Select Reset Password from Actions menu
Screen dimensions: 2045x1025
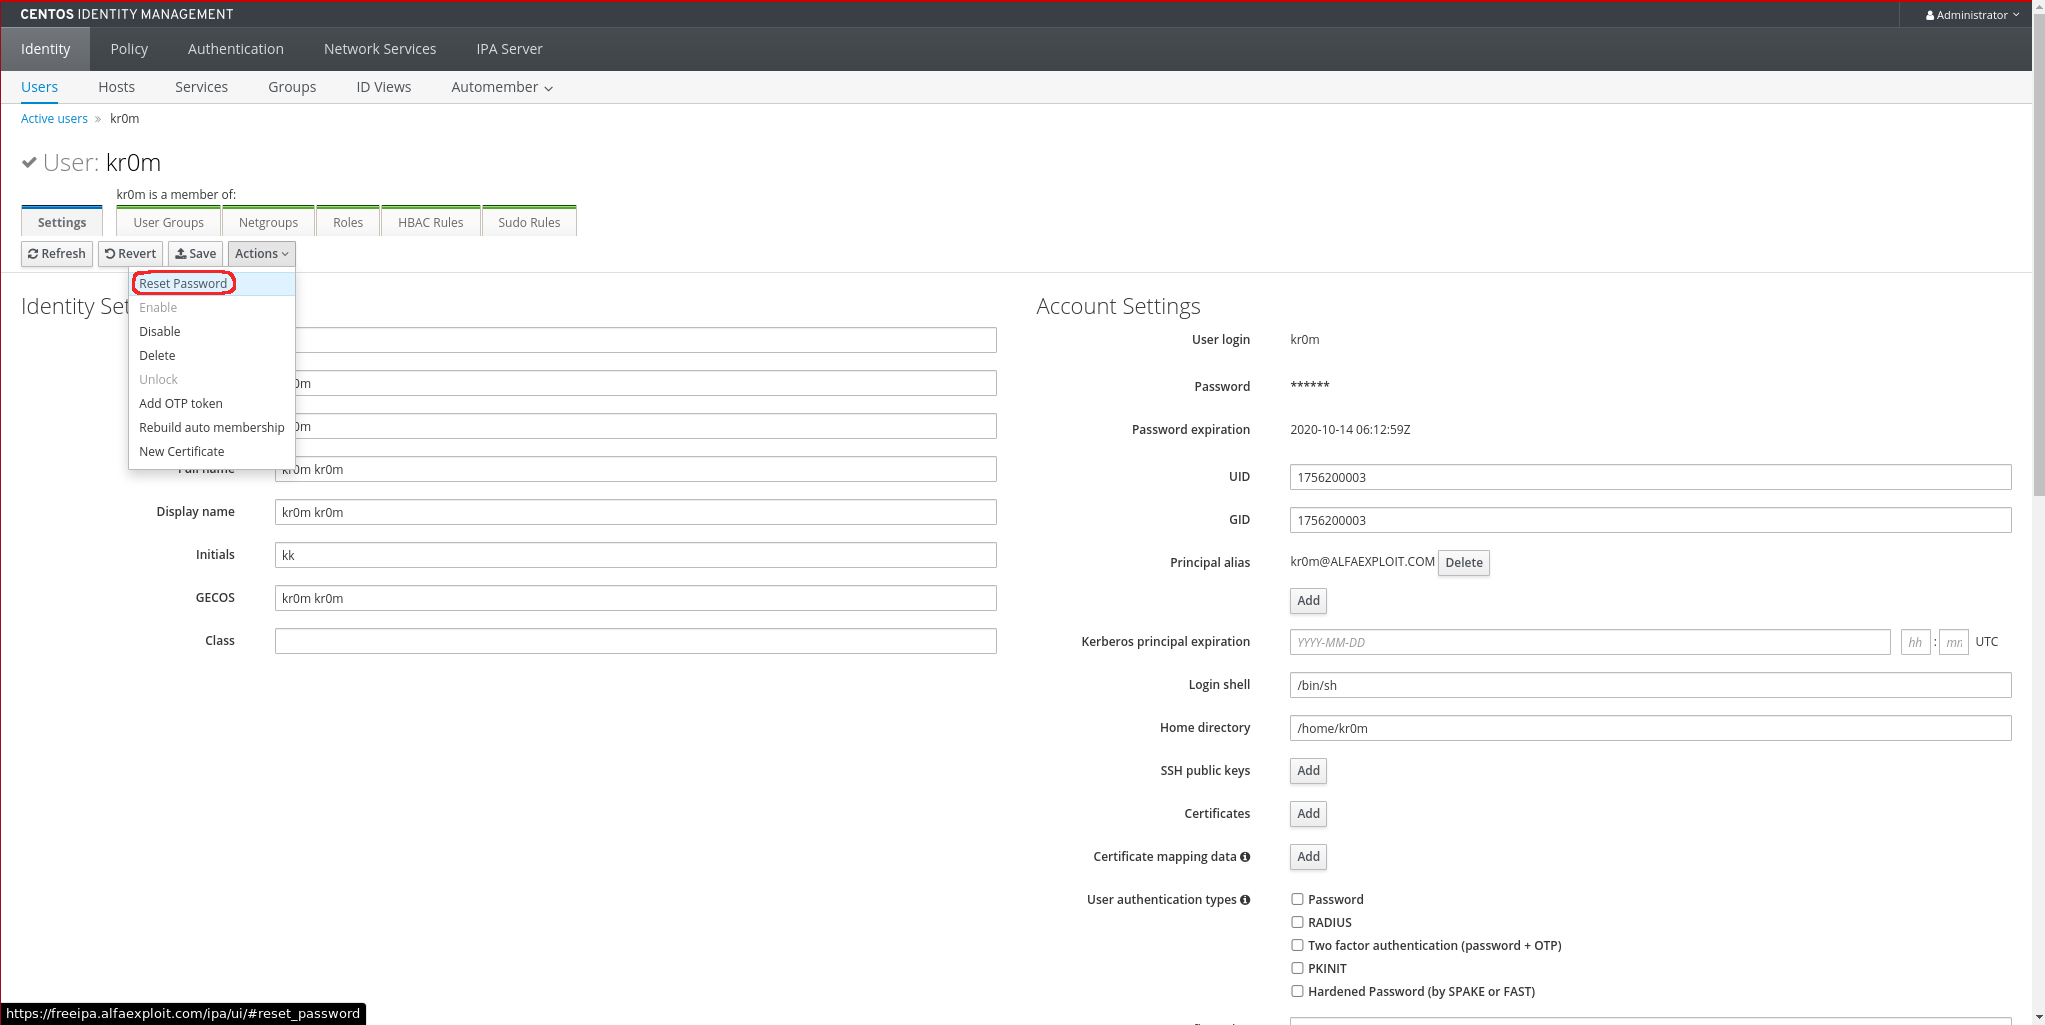click(x=183, y=284)
